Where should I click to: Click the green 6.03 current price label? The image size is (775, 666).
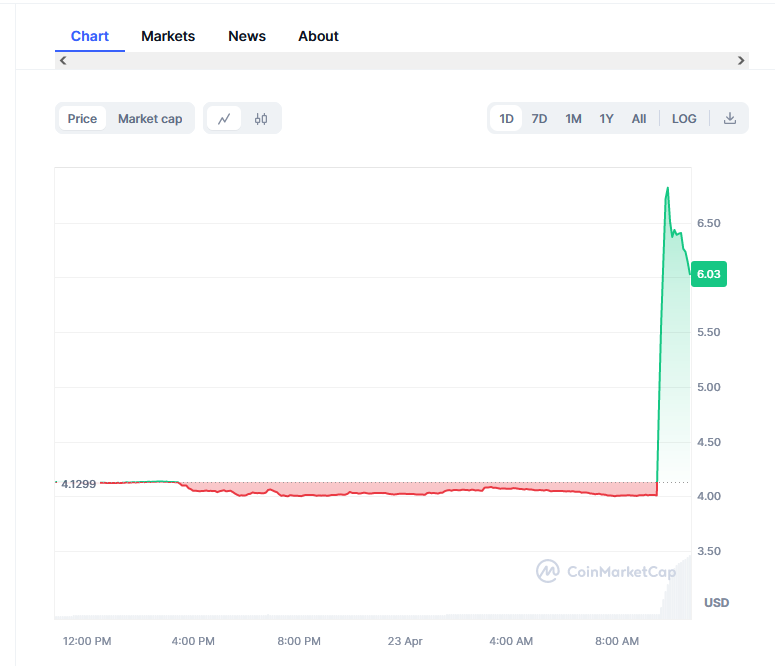pyautogui.click(x=709, y=274)
